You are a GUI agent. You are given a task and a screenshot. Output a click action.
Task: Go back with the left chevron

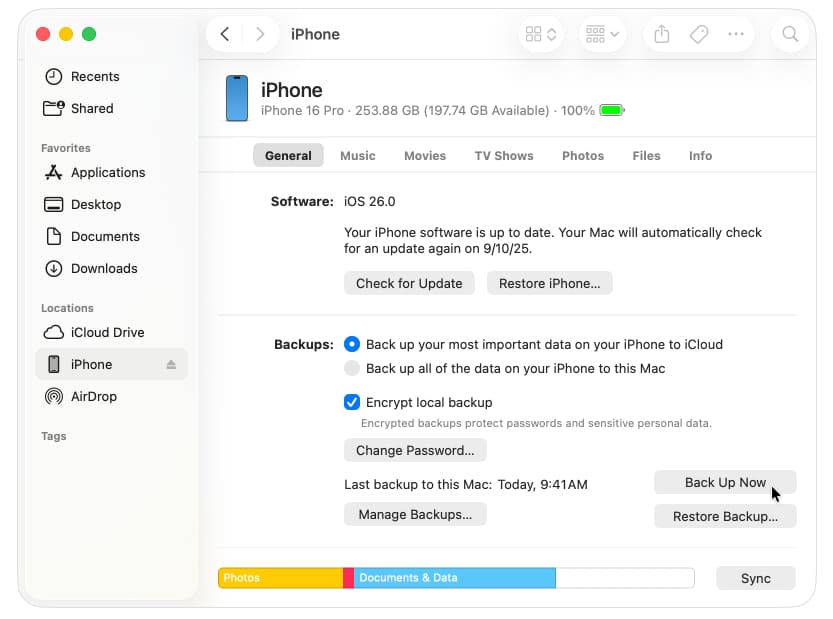pos(225,35)
